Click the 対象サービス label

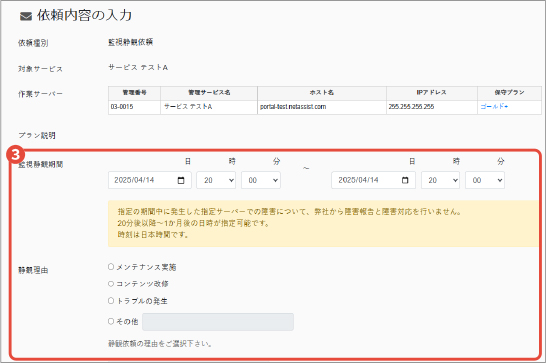[x=40, y=69]
